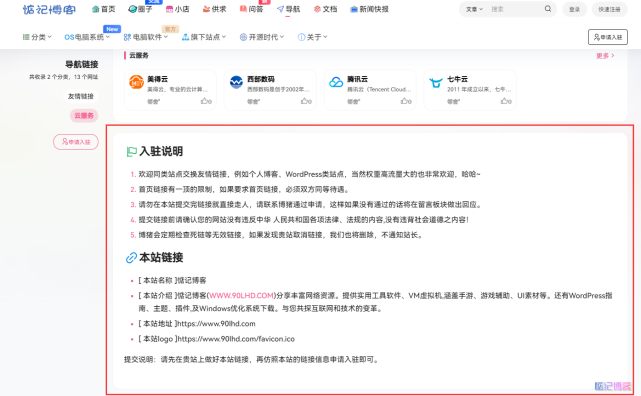The image size is (641, 396).
Task: Open the 问答 Q&A page
Action: [x=251, y=9]
